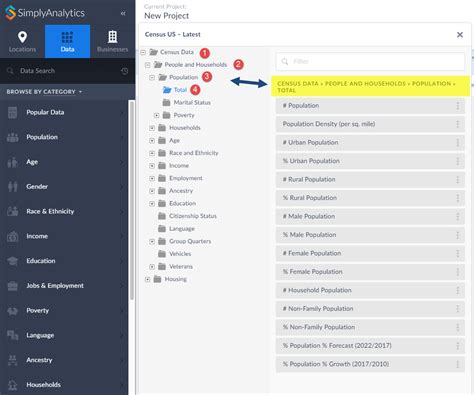Close the Census US - Latest dialog

(460, 35)
